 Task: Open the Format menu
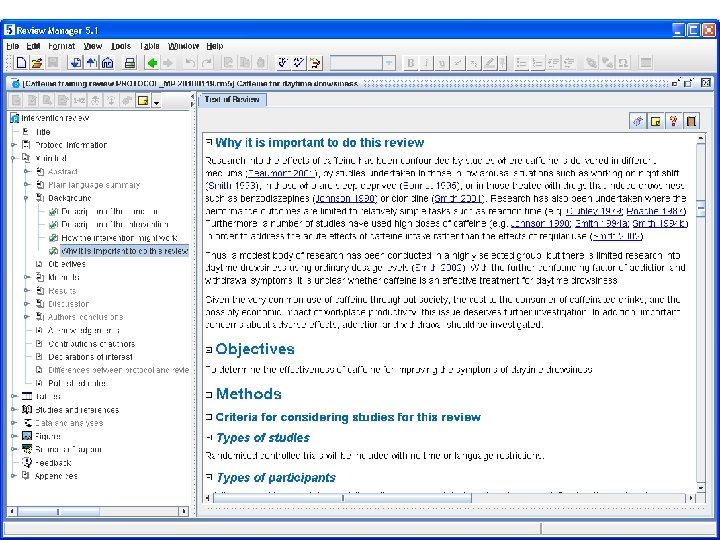point(62,46)
